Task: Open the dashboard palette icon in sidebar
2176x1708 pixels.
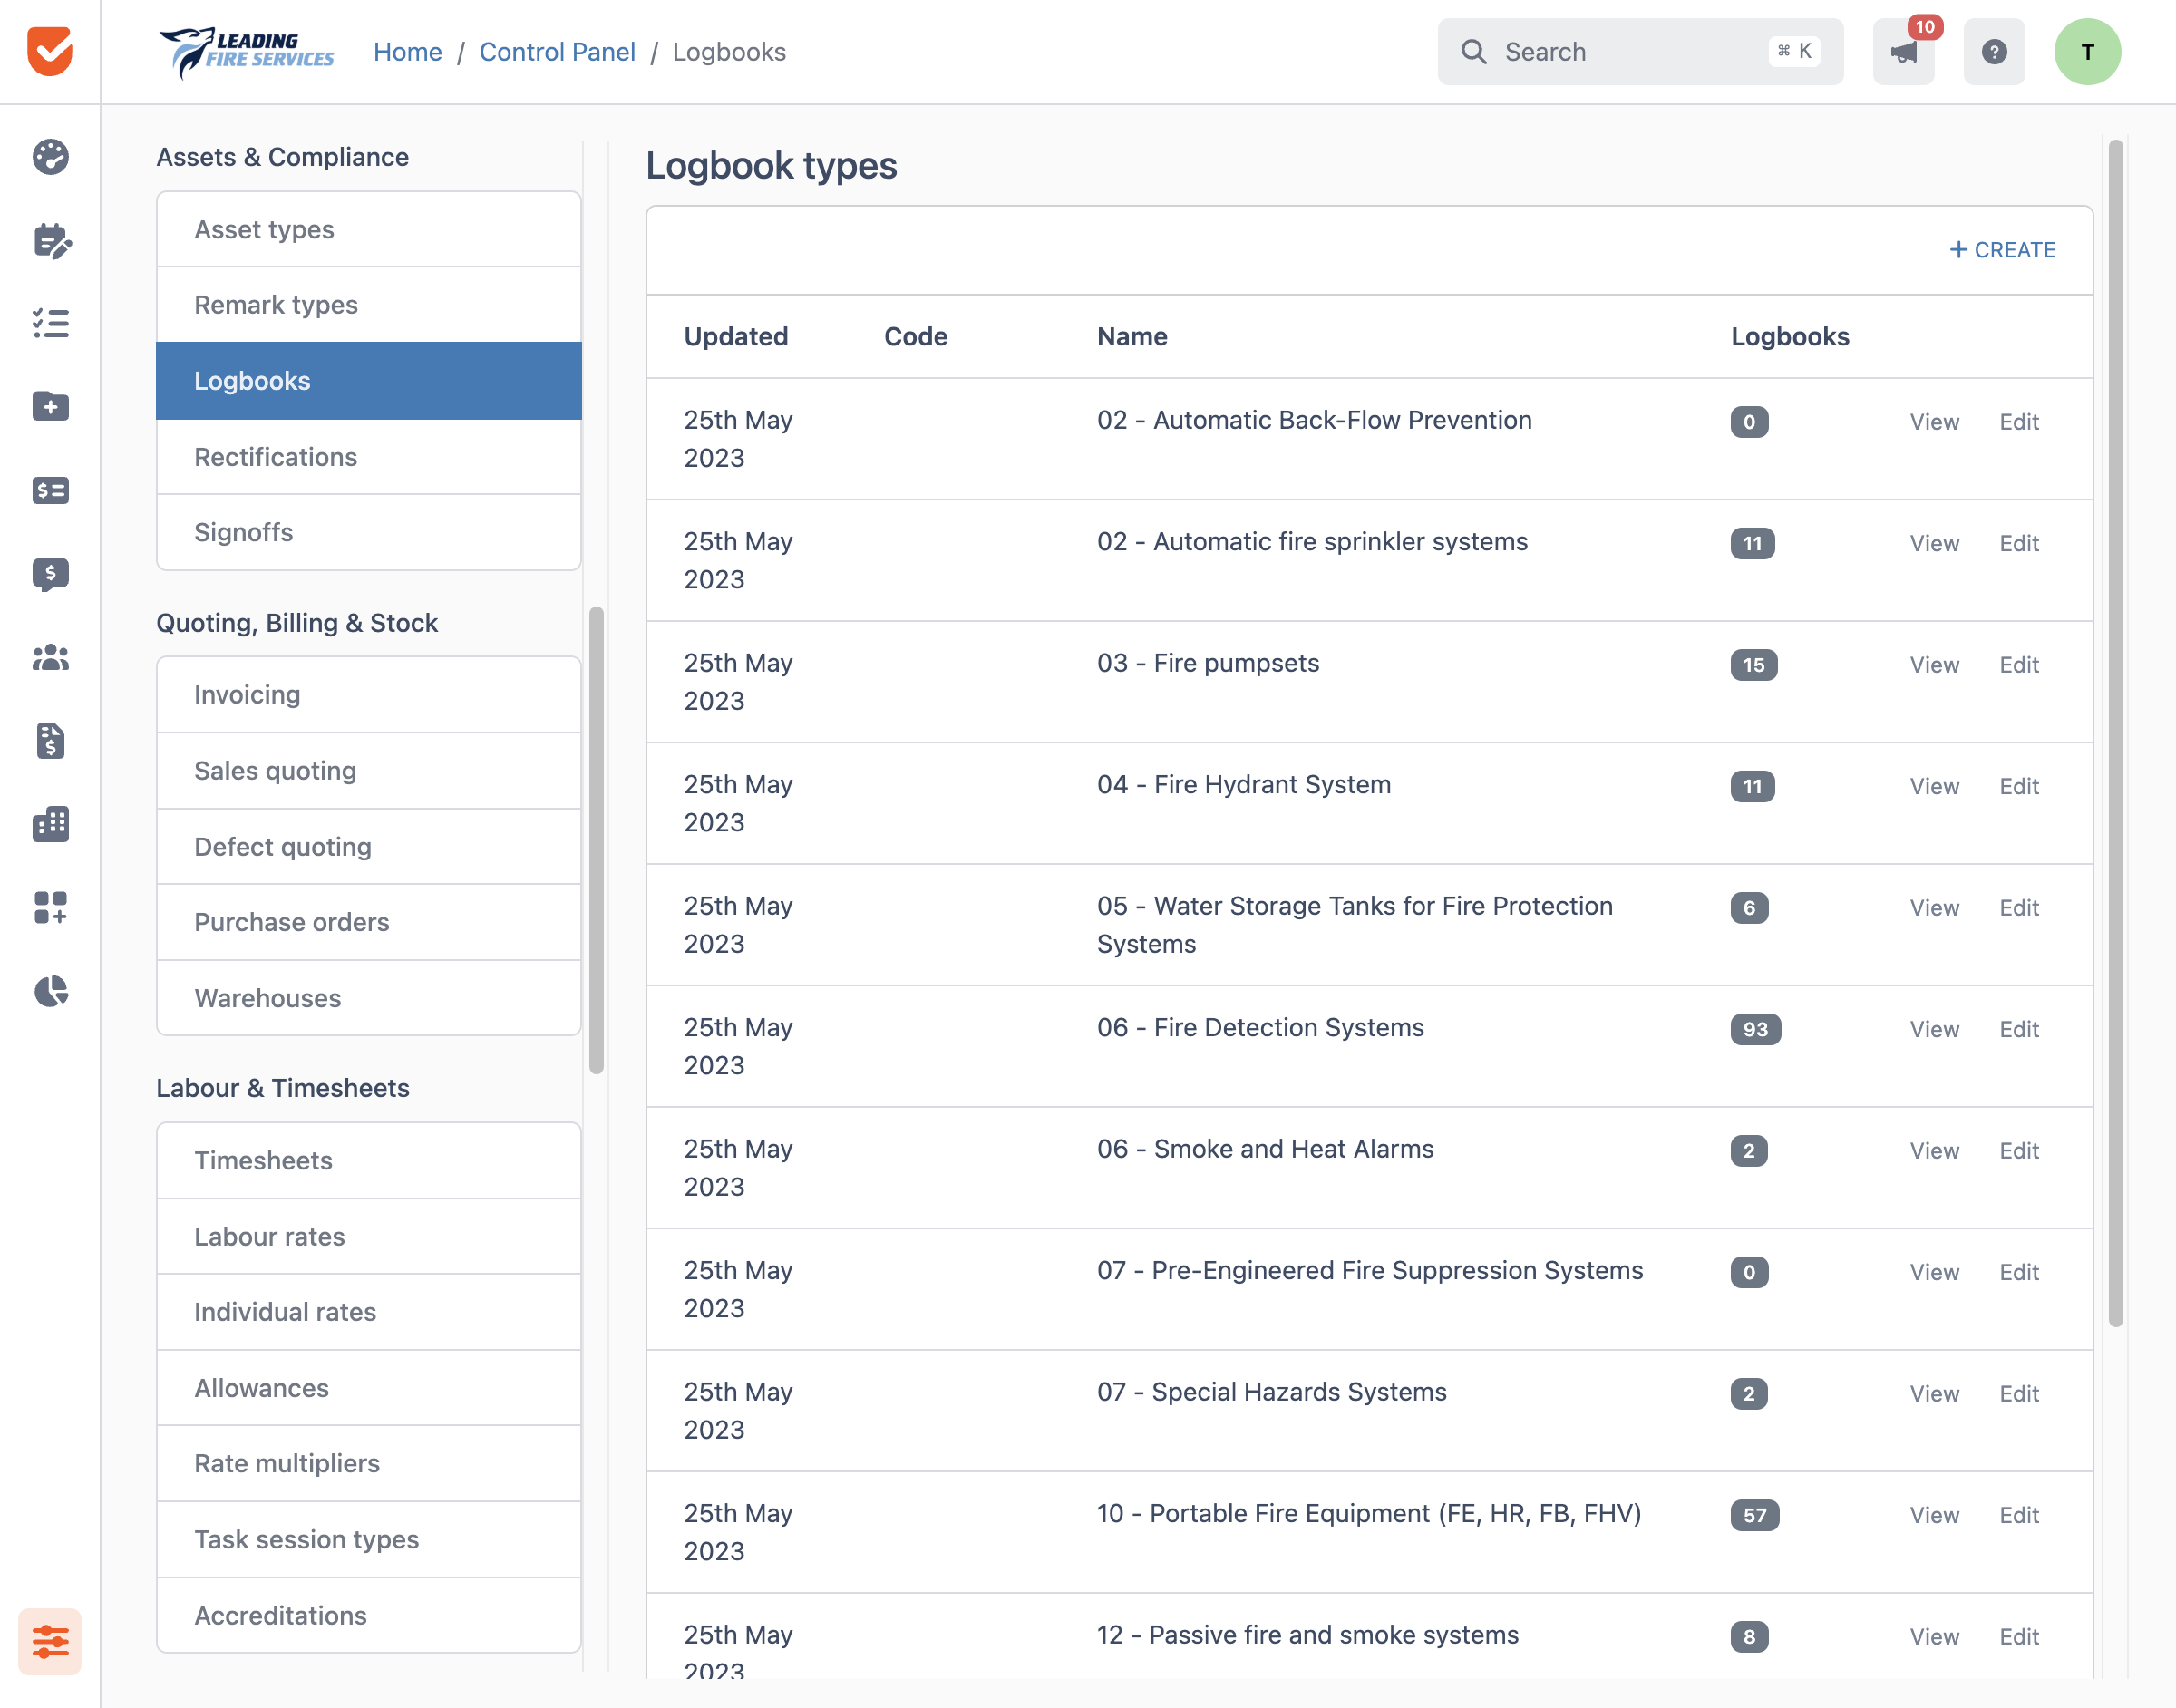Action: coord(50,157)
